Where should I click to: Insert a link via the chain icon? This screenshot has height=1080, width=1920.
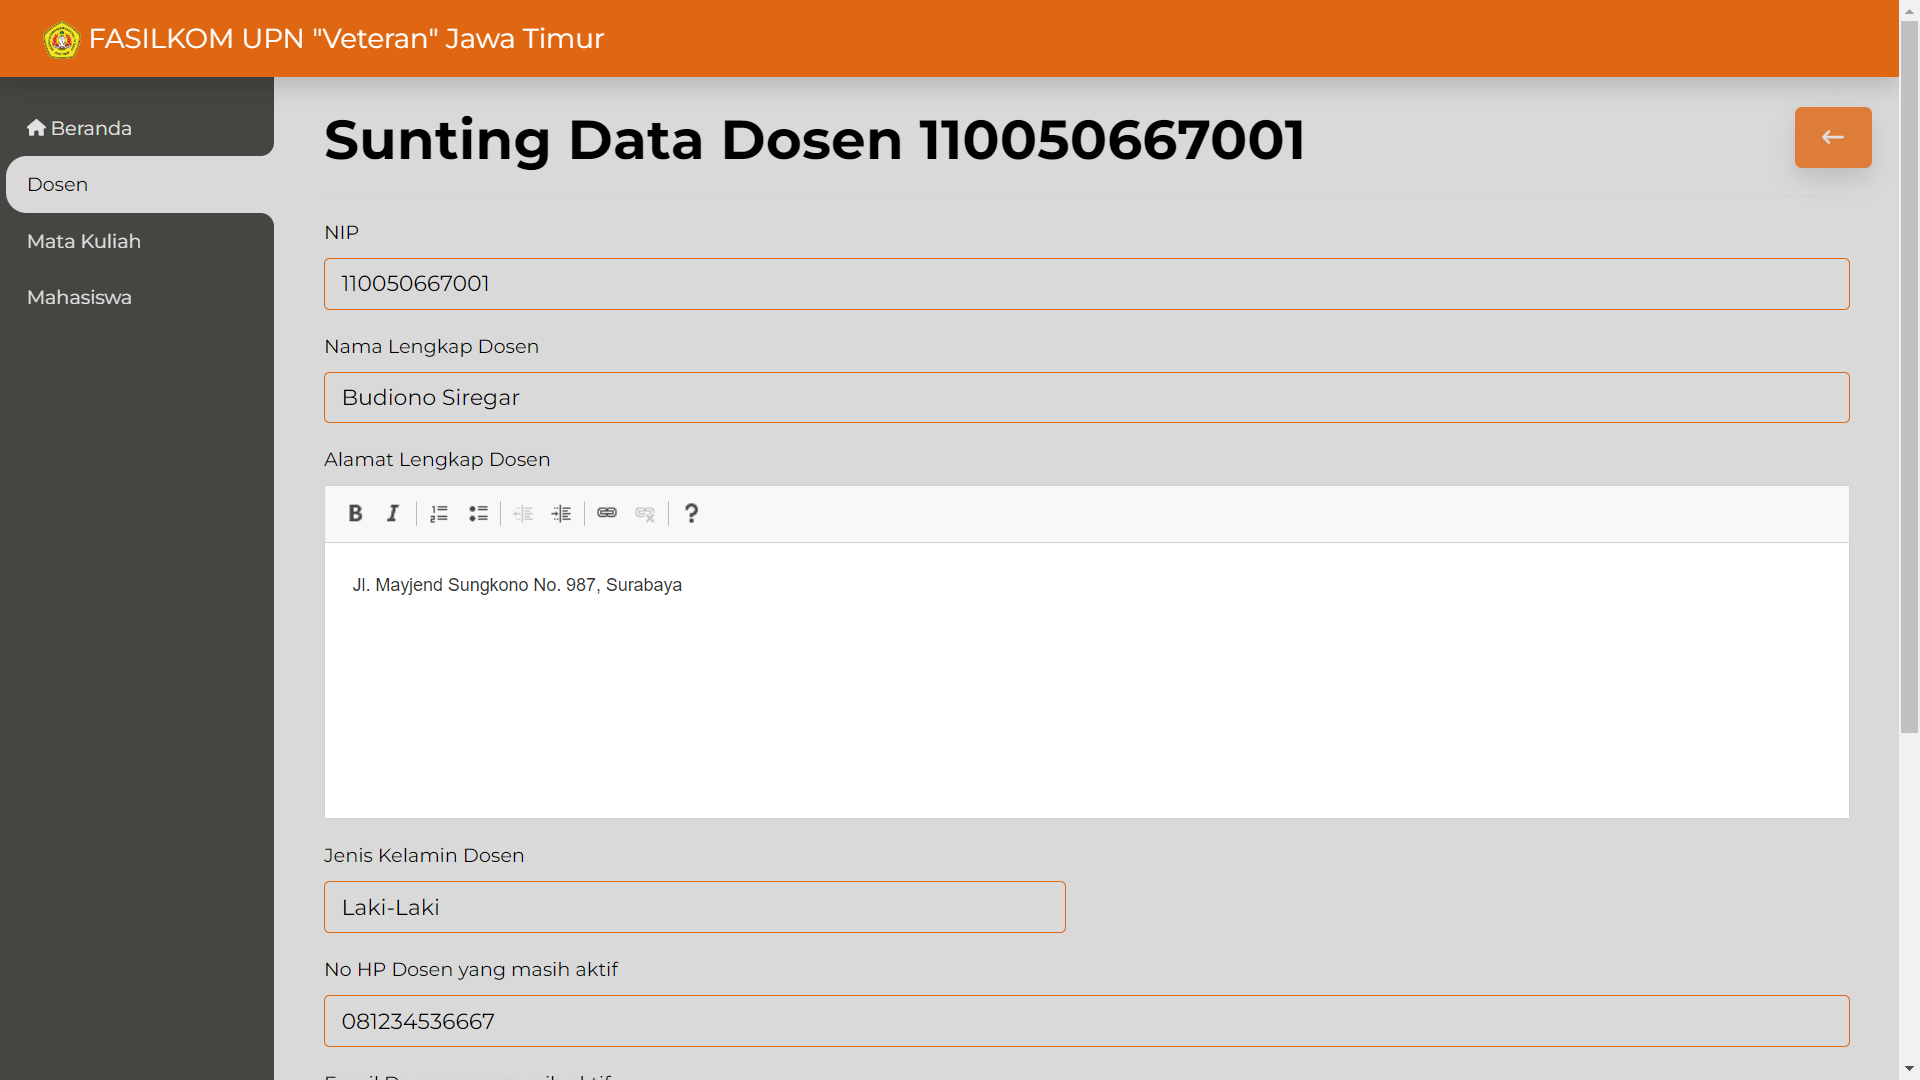pos(607,514)
